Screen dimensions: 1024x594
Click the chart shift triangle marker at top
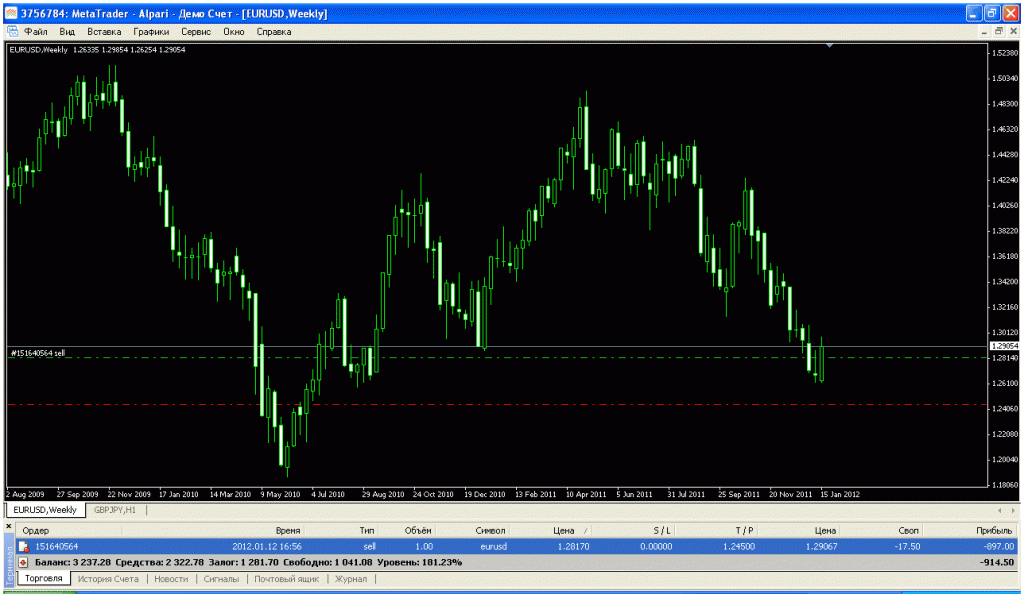click(829, 46)
